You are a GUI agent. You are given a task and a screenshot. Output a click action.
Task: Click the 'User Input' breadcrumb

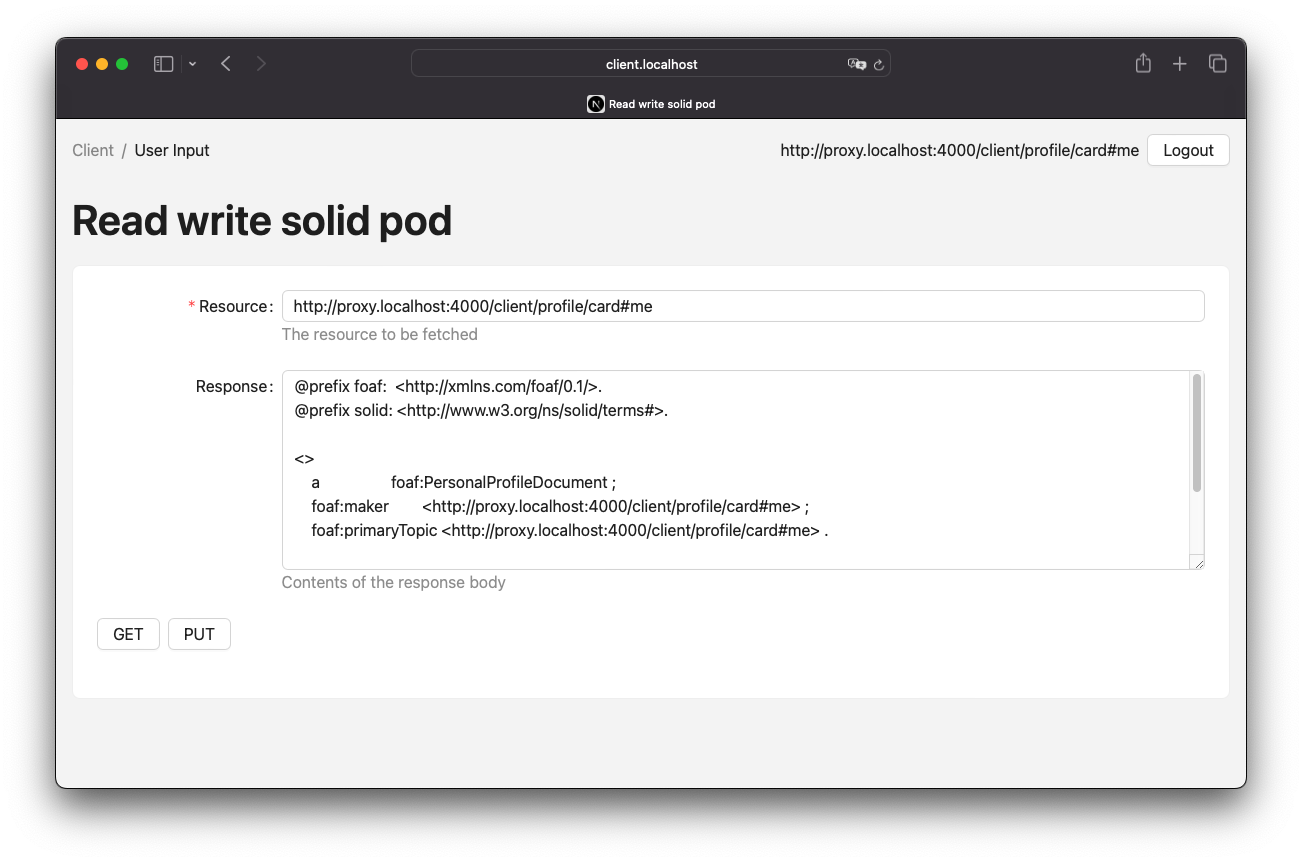coord(172,150)
